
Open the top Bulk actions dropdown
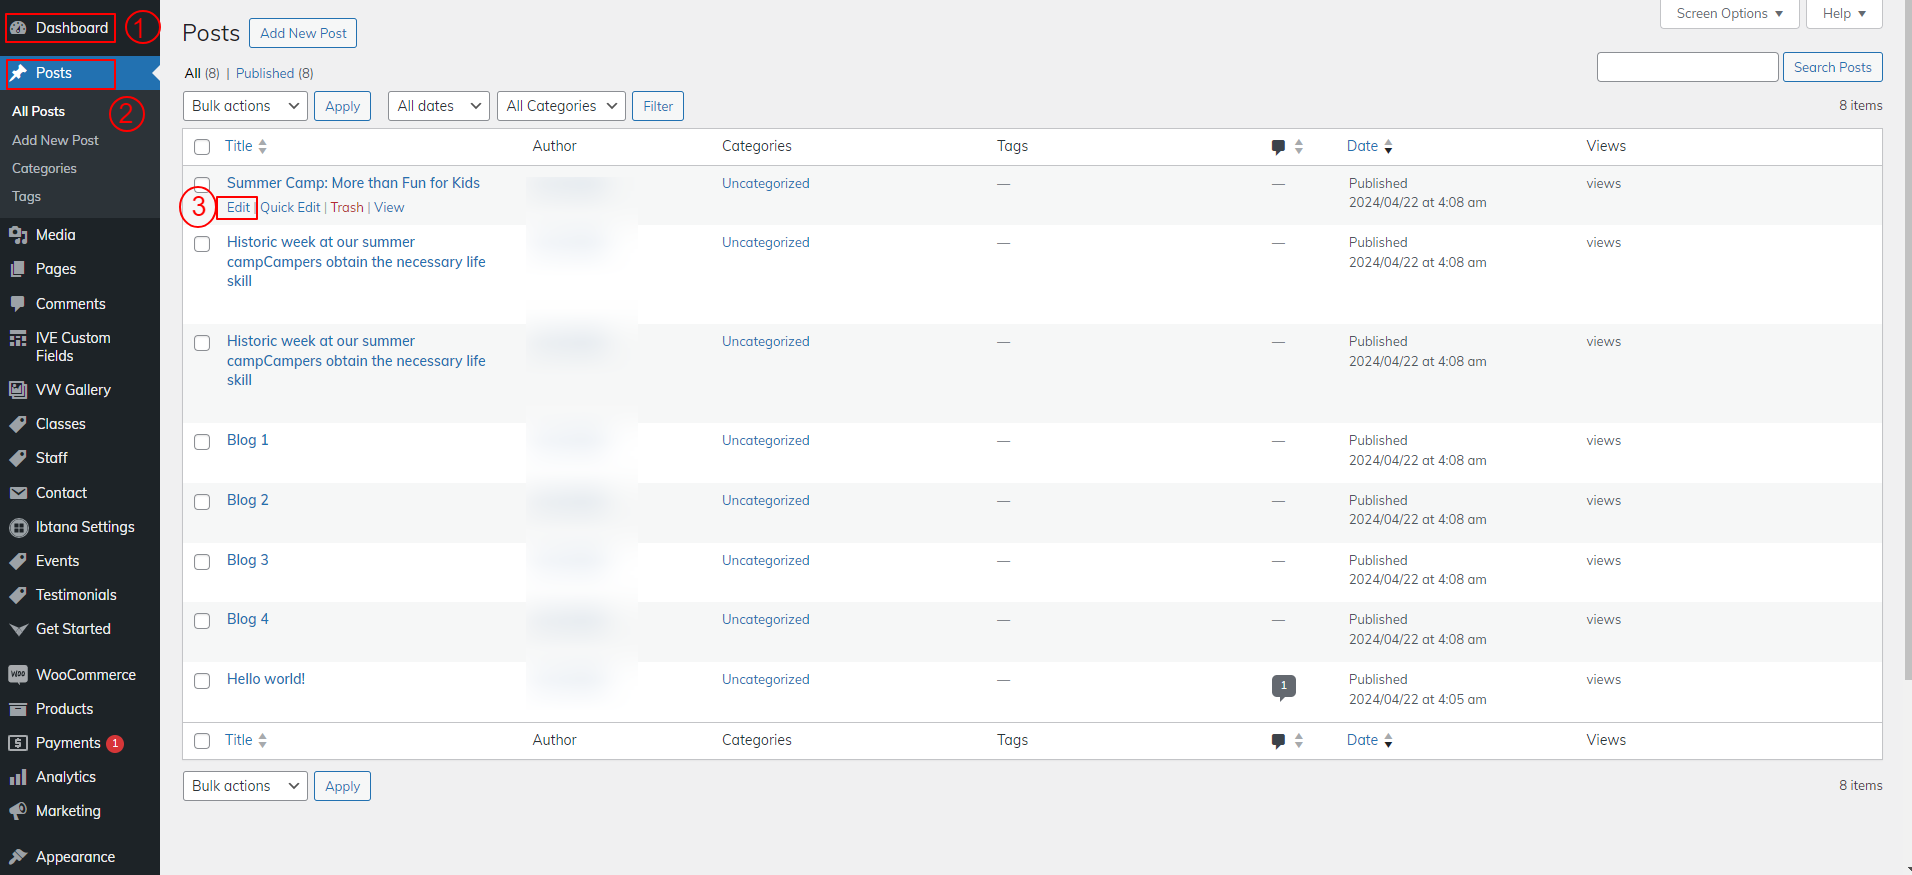pos(245,106)
